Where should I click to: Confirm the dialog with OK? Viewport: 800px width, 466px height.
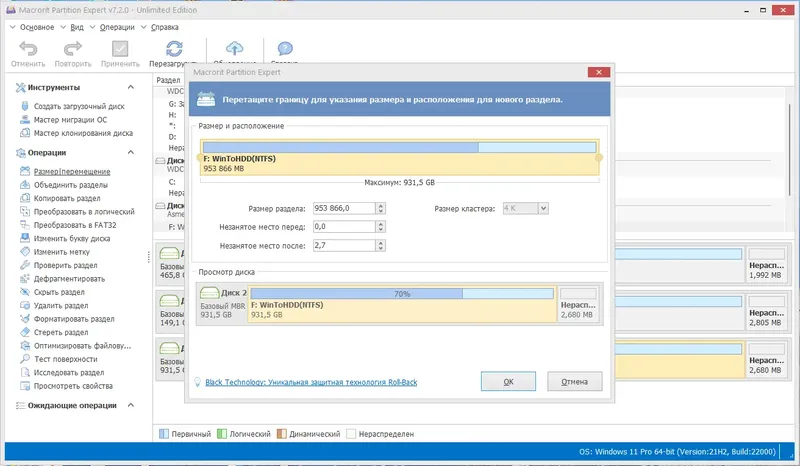click(x=508, y=381)
